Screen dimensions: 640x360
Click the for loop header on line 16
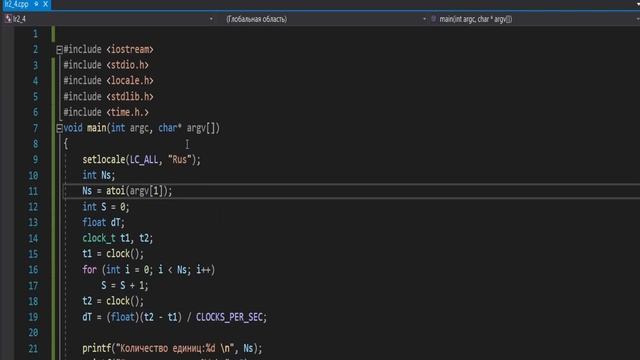[x=149, y=270]
